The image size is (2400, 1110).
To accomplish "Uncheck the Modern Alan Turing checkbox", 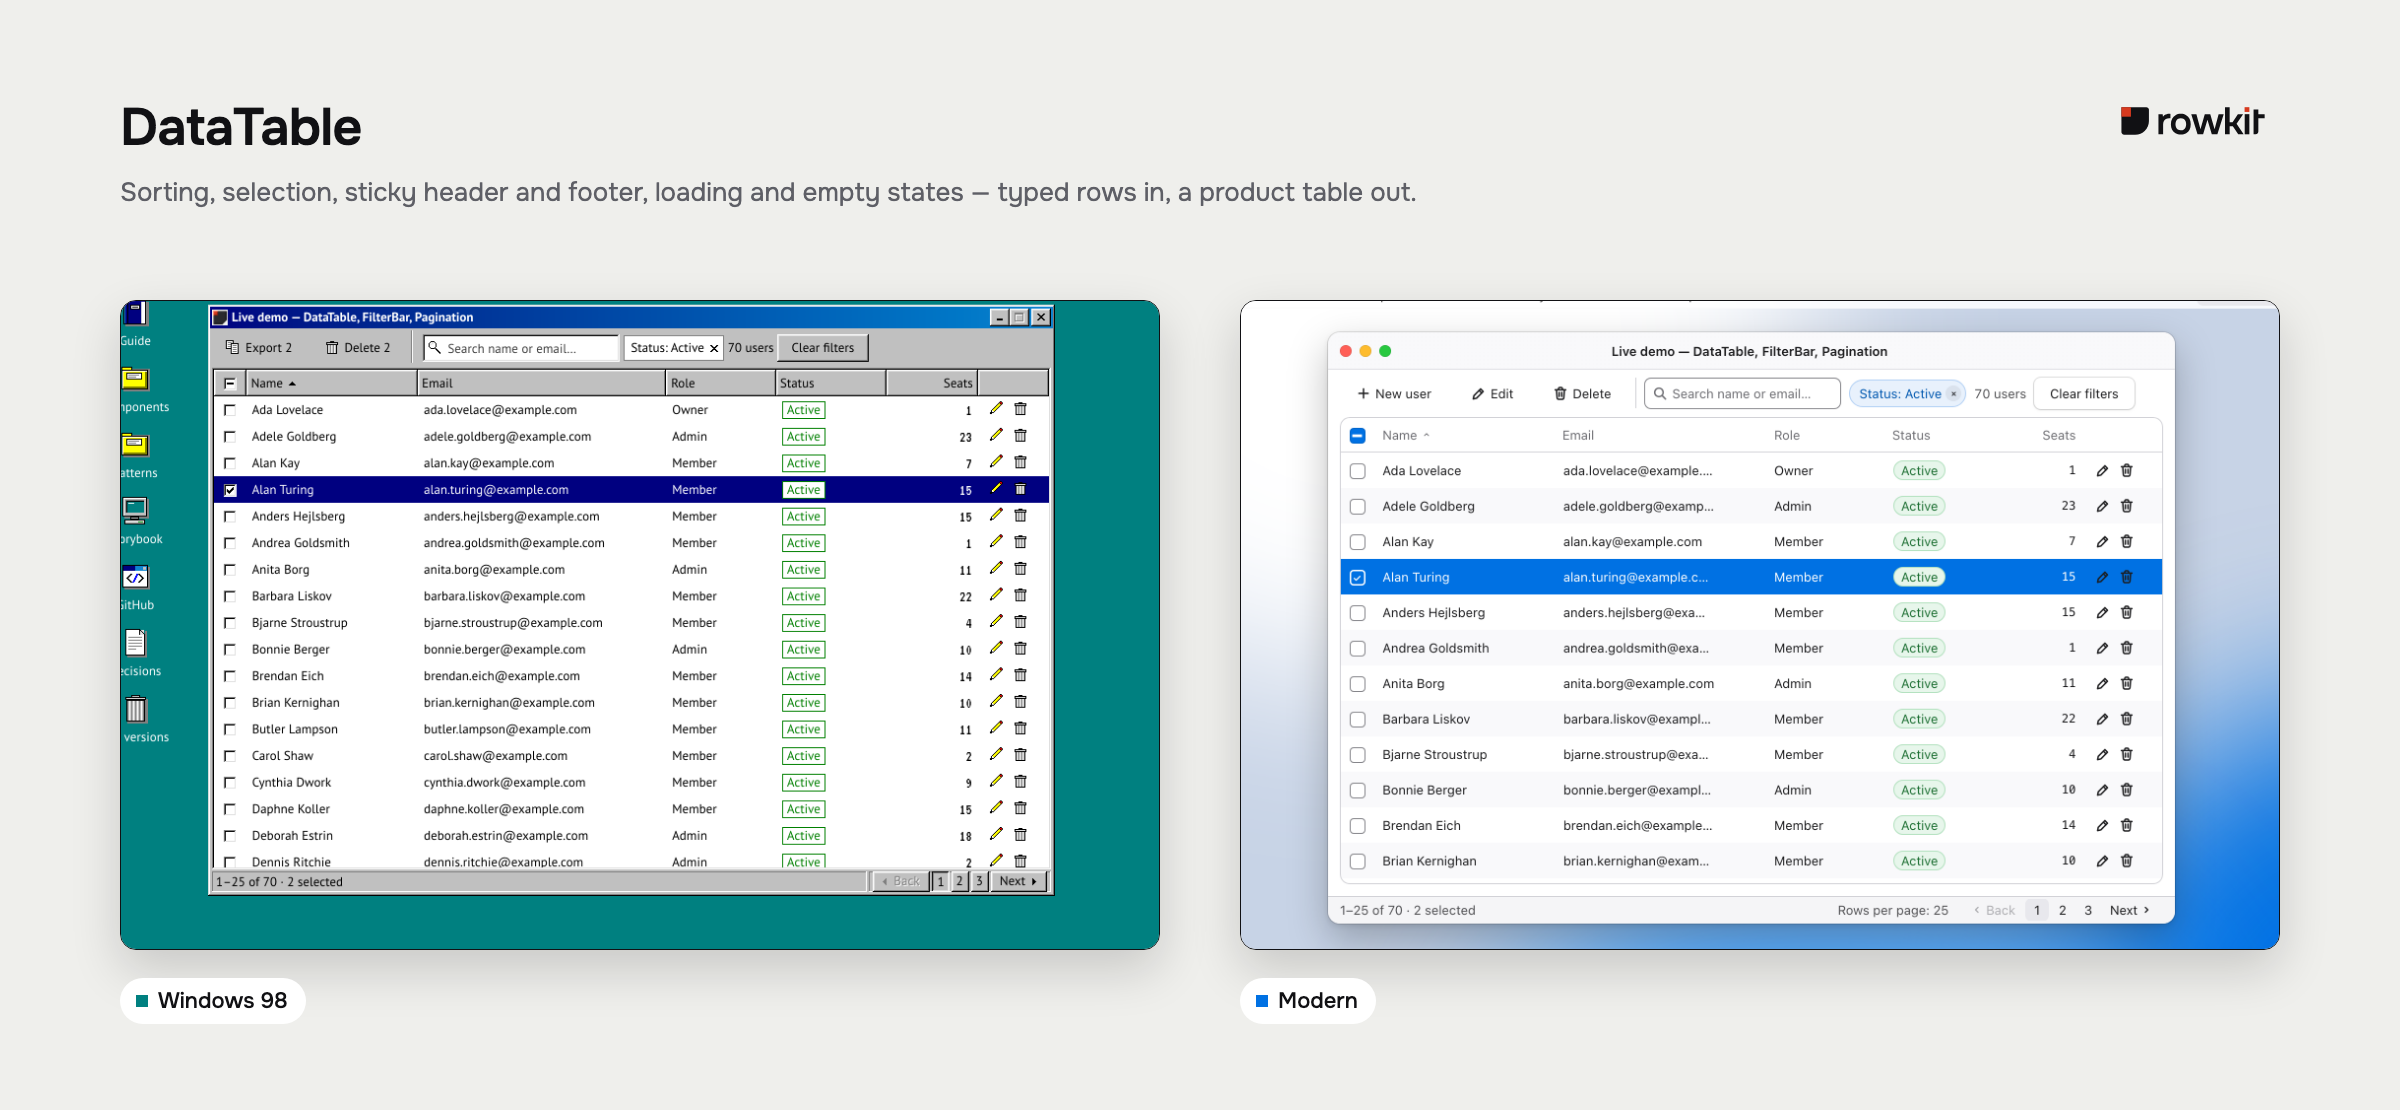I will tap(1357, 577).
